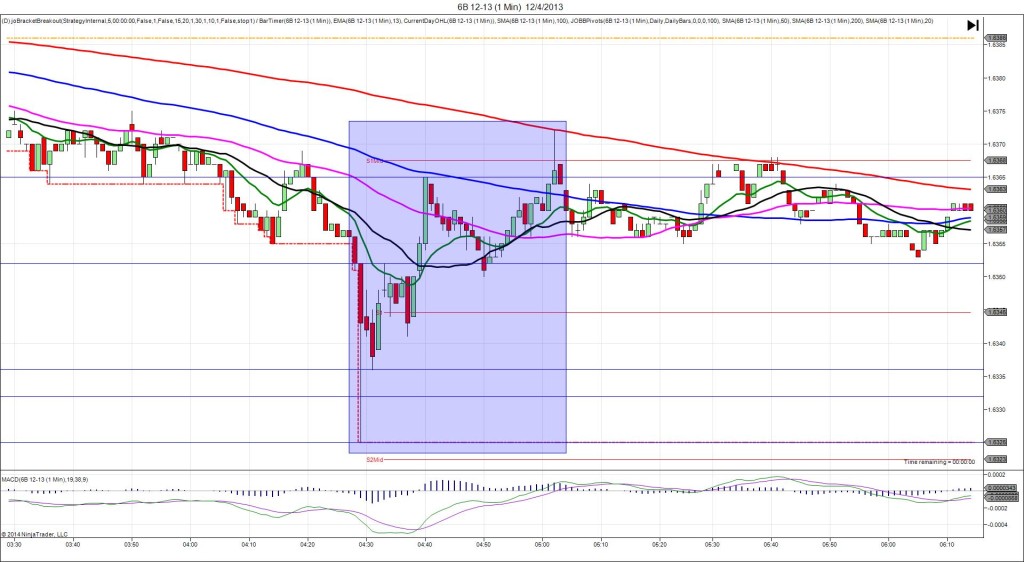Viewport: 1024px width, 562px height.
Task: Click the 0.0000343 MACD value marker
Action: [999, 488]
